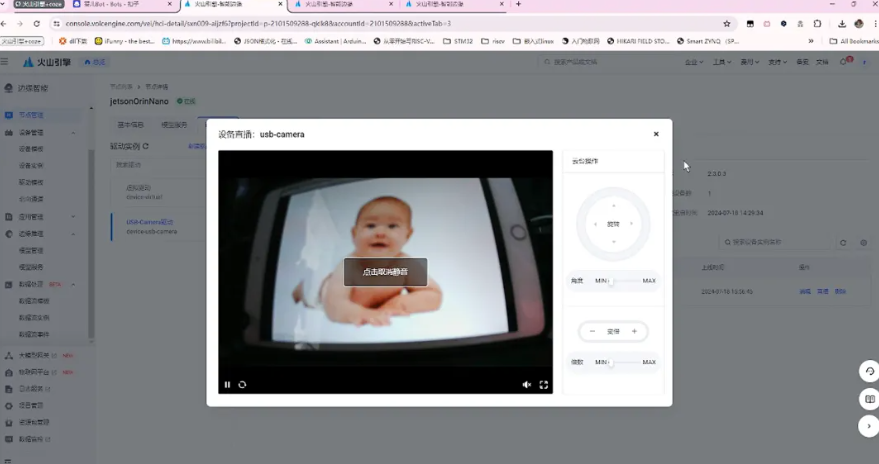The height and width of the screenshot is (464, 879).
Task: Close the usb-camera live stream dialog
Action: [x=656, y=133]
